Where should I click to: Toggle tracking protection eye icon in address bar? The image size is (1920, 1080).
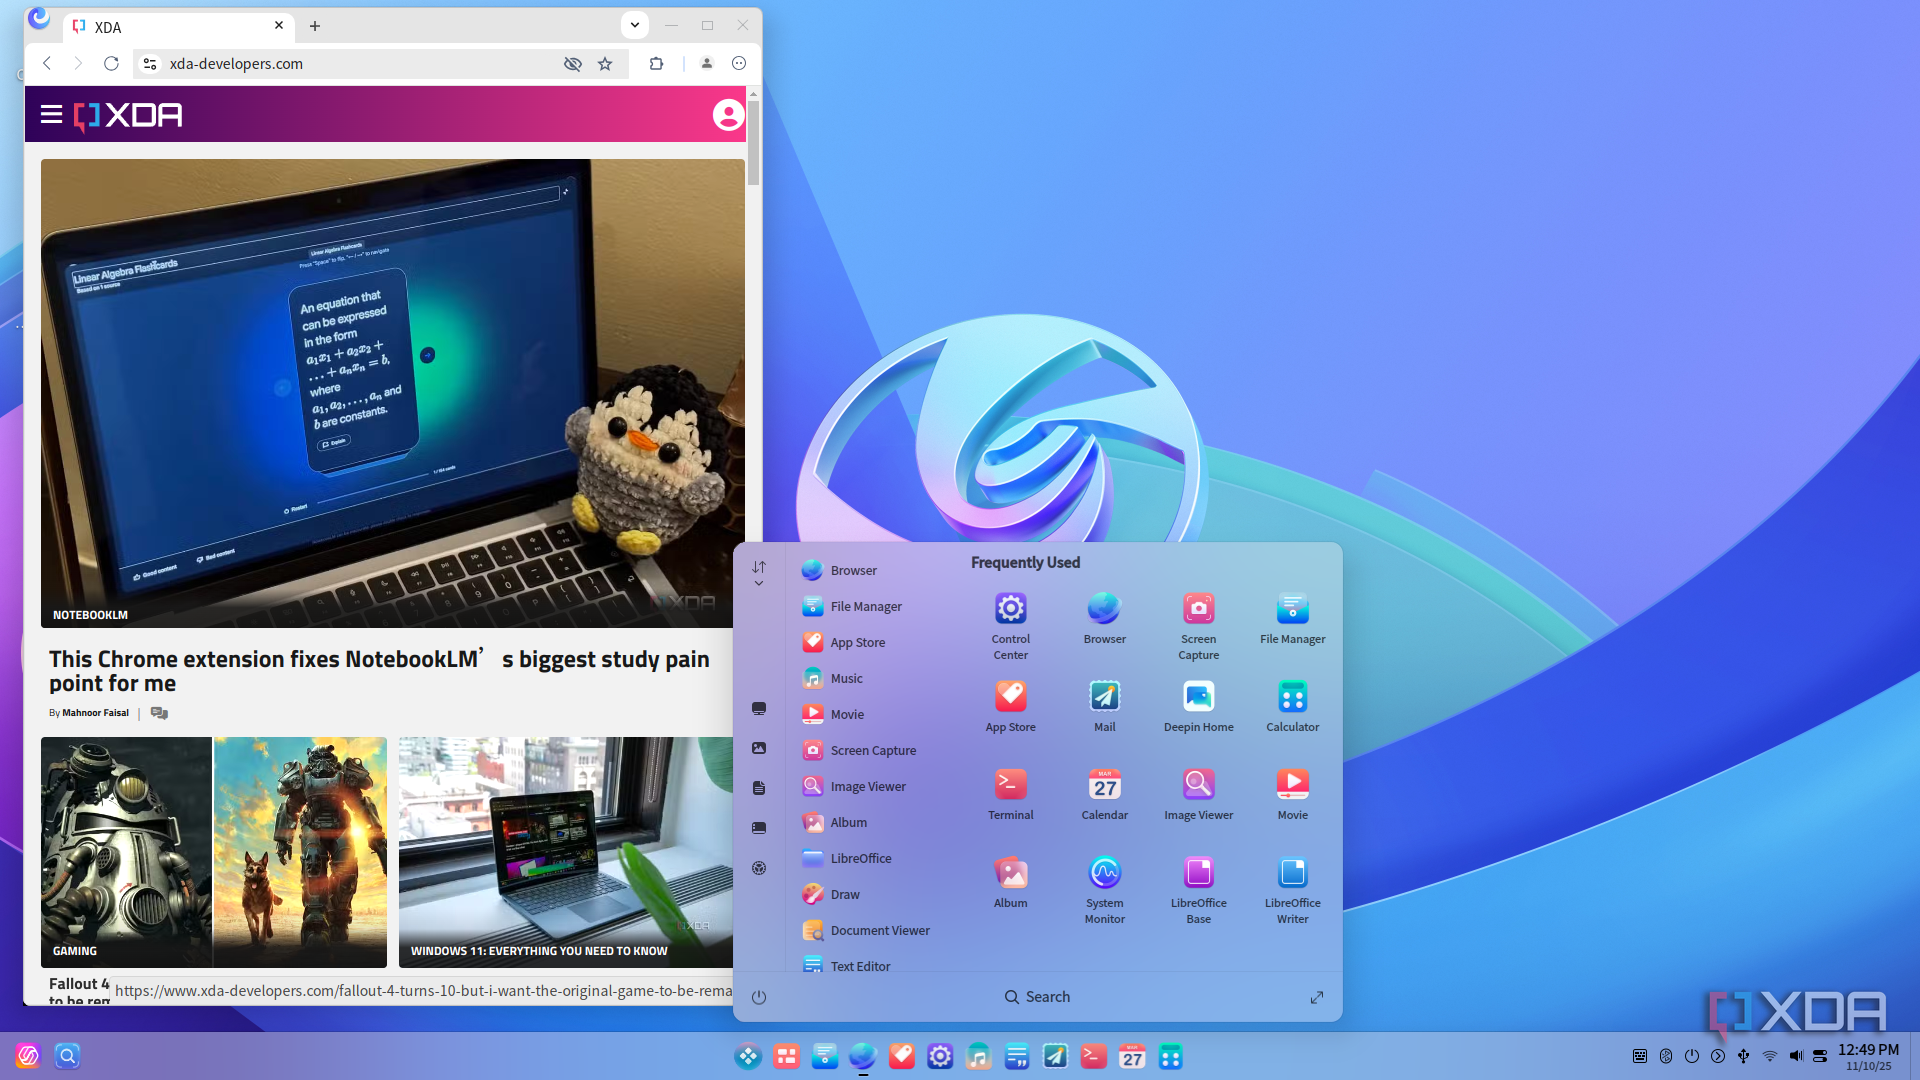tap(572, 64)
